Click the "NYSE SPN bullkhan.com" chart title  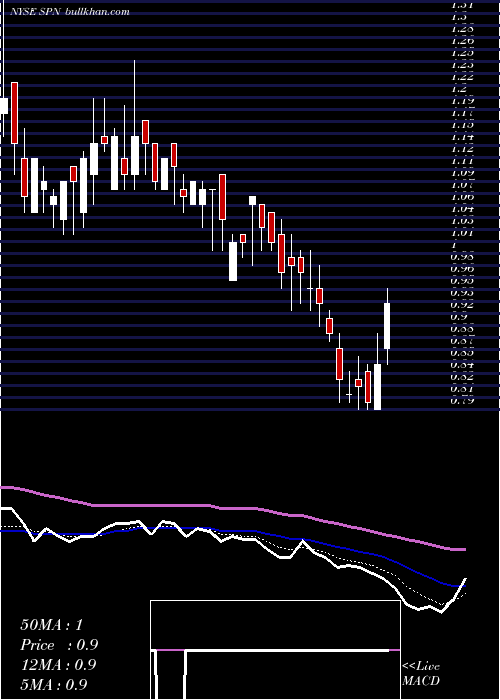point(70,12)
